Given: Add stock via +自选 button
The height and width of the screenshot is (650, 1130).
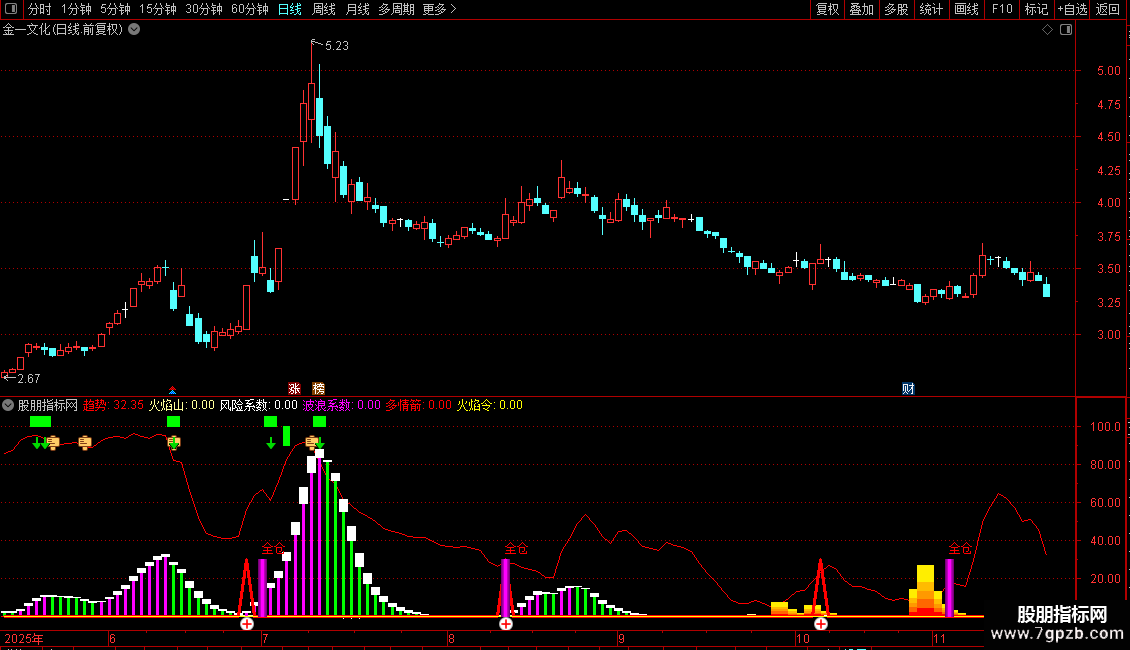Looking at the screenshot, I should click(1072, 9).
